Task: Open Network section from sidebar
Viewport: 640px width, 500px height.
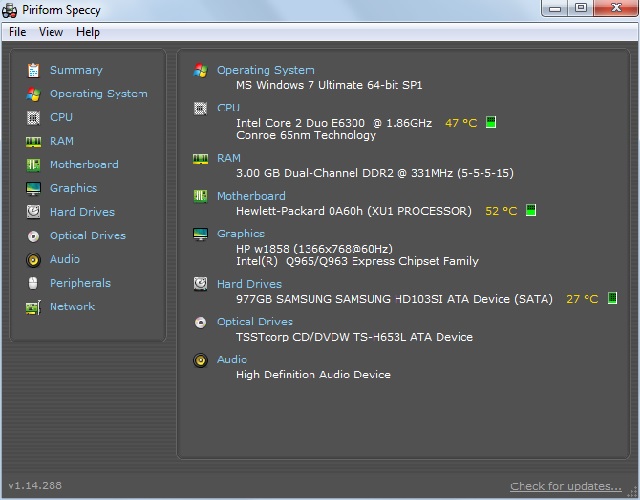Action: pos(72,307)
